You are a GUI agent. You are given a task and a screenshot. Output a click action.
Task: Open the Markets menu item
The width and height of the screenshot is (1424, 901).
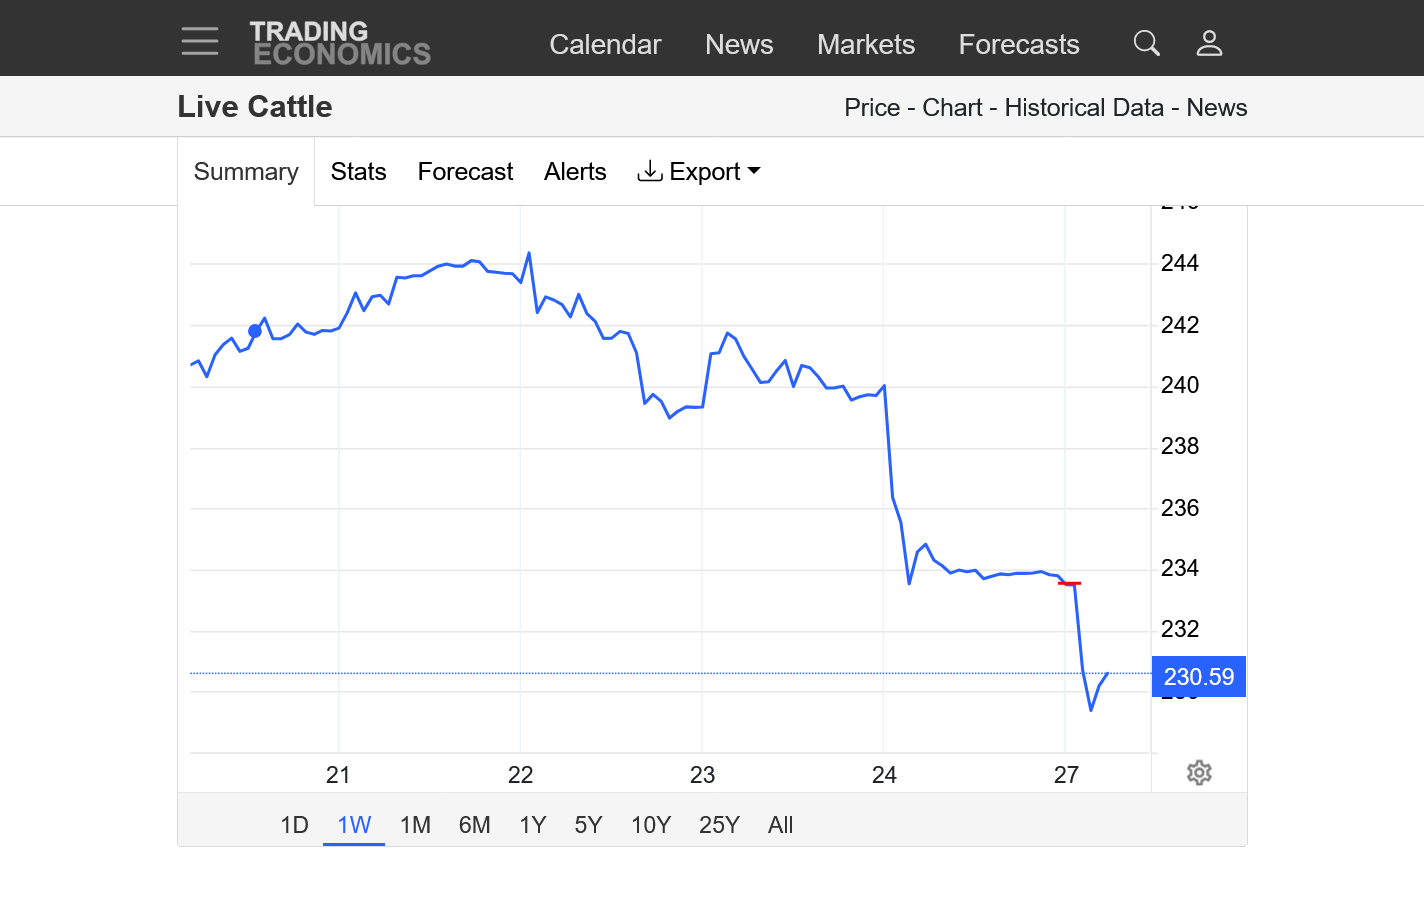pyautogui.click(x=866, y=44)
